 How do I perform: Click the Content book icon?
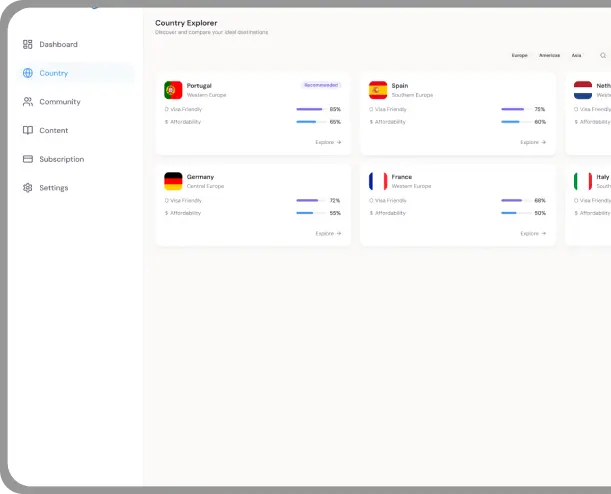pos(28,130)
